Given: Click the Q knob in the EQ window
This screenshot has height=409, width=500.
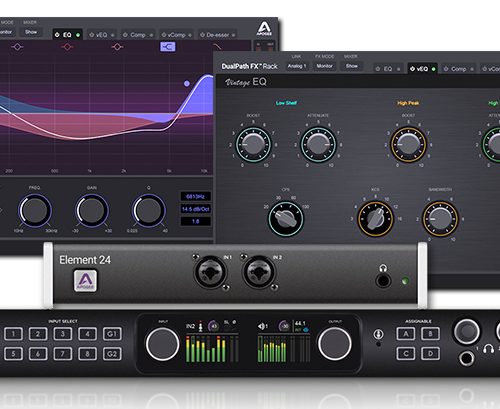Looking at the screenshot, I should (x=149, y=211).
